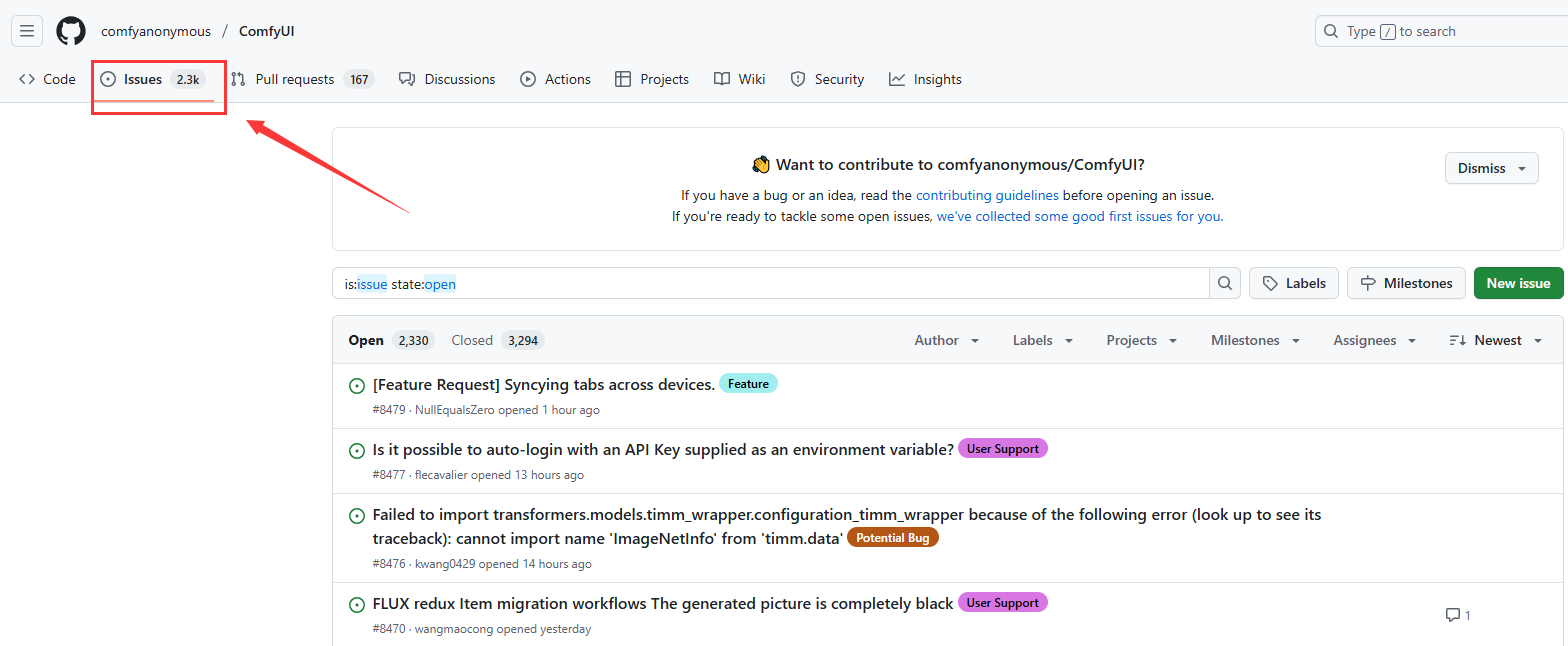Open 'Failed to import transformers' issue

[846, 526]
